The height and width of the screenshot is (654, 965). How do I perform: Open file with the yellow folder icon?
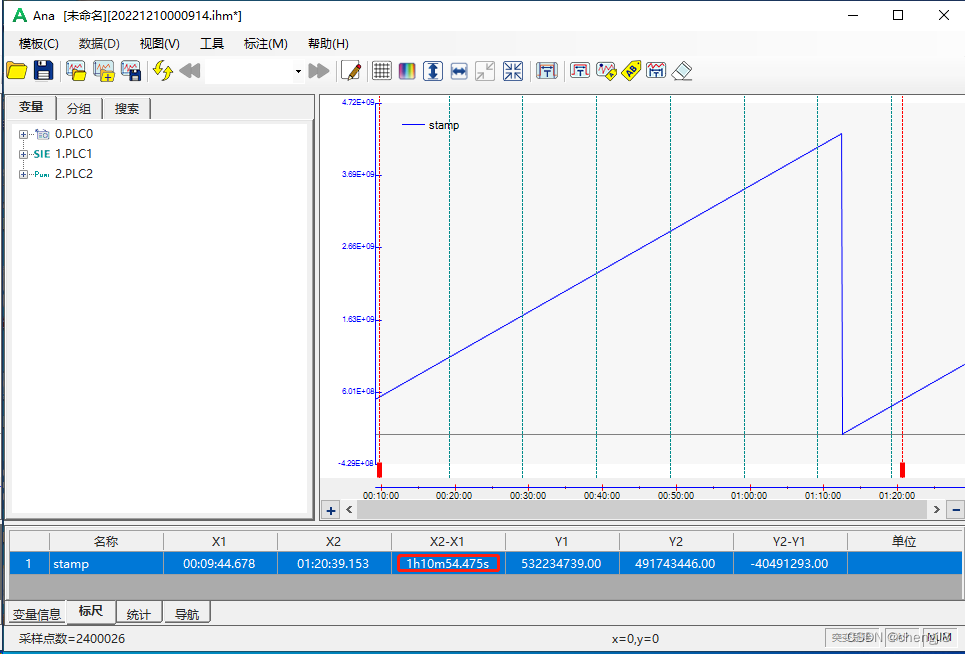pyautogui.click(x=17, y=71)
